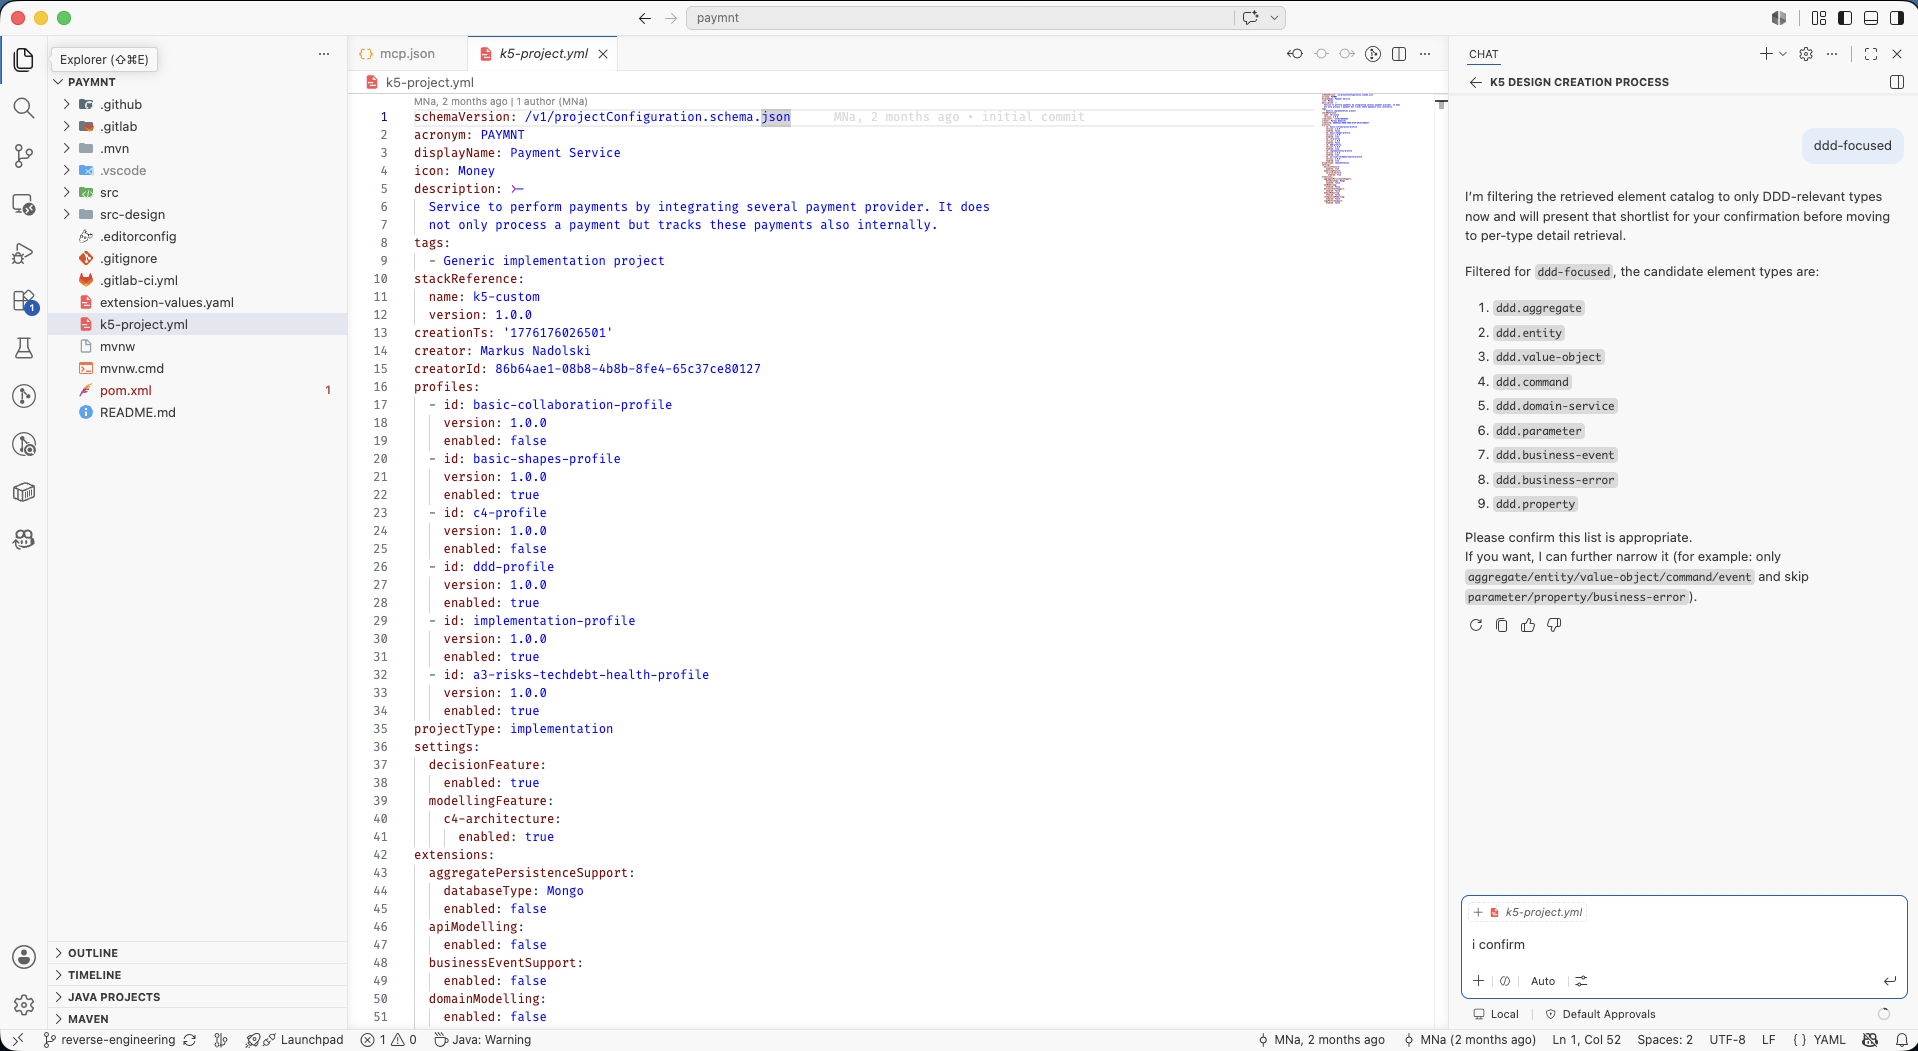Mark chat response as unhelpful thumbs down
Viewport: 1918px width, 1051px height.
(x=1553, y=625)
